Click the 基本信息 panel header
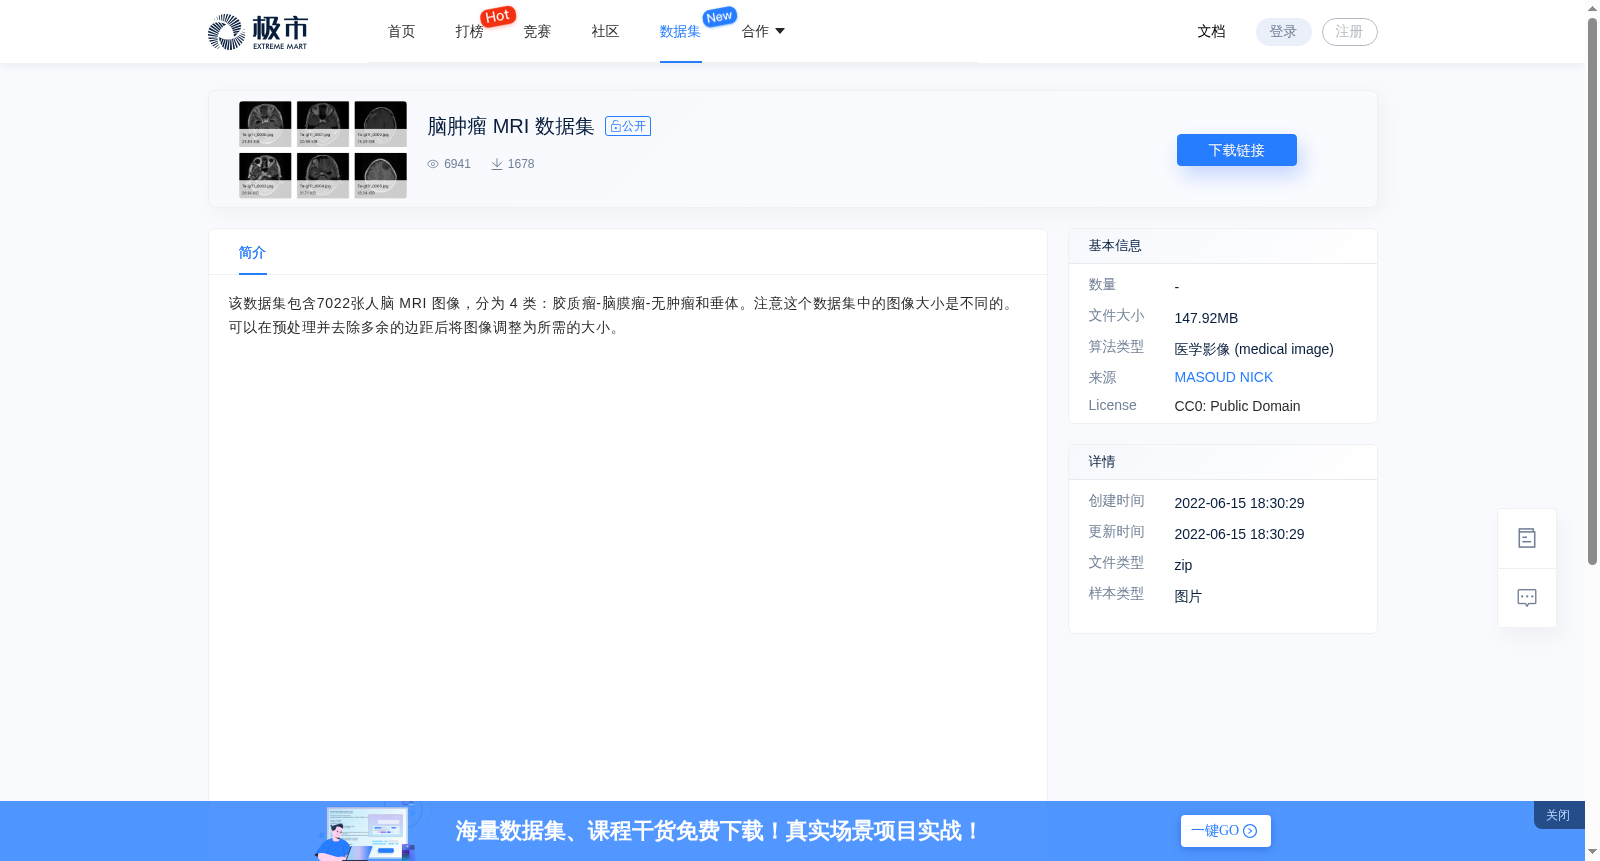 tap(1222, 246)
